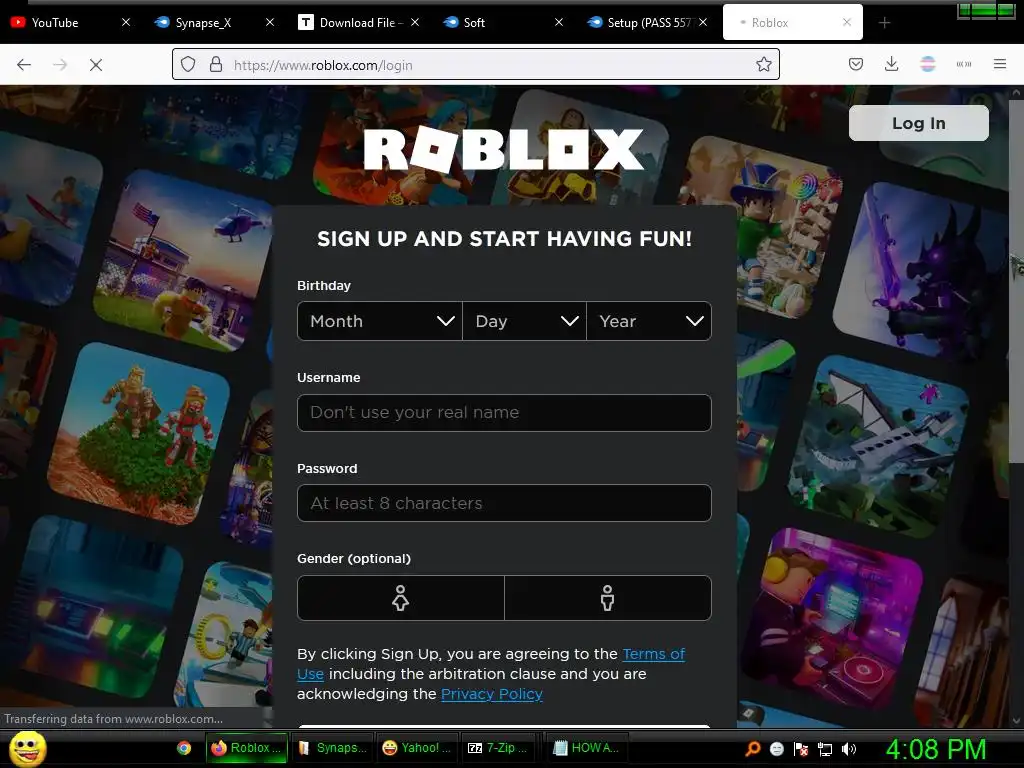Open the volume speaker tray icon

[848, 749]
